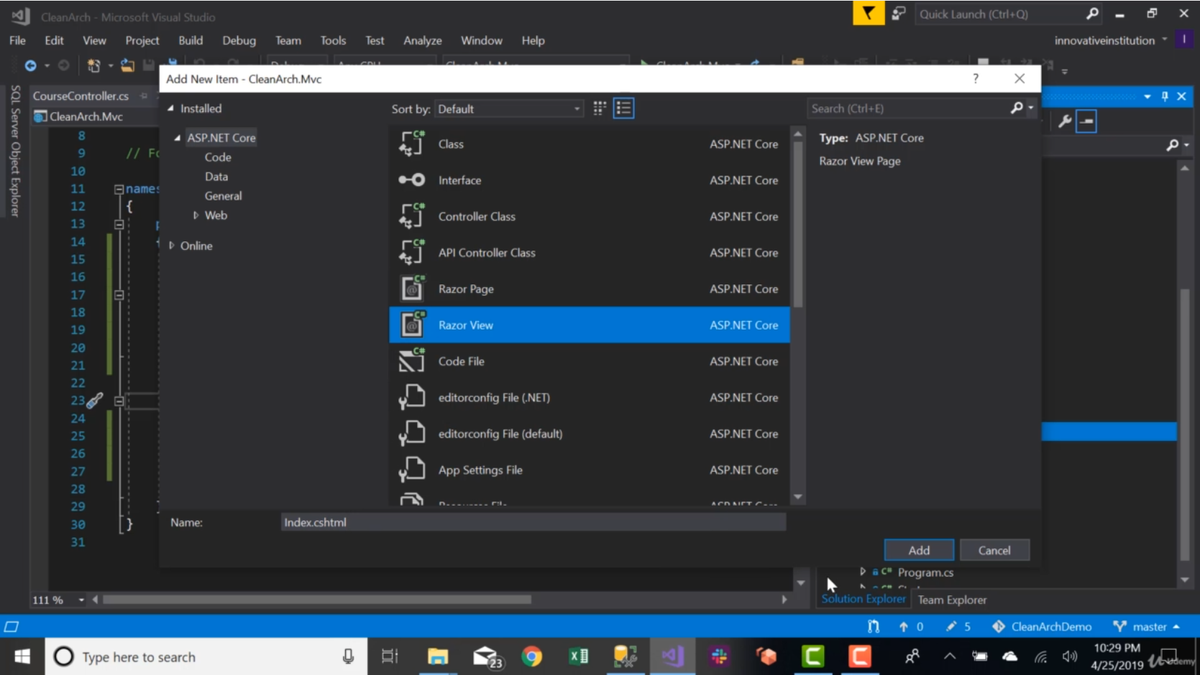Screen dimensions: 1200x675
Task: Choose the App Settings File template icon
Action: [x=412, y=469]
